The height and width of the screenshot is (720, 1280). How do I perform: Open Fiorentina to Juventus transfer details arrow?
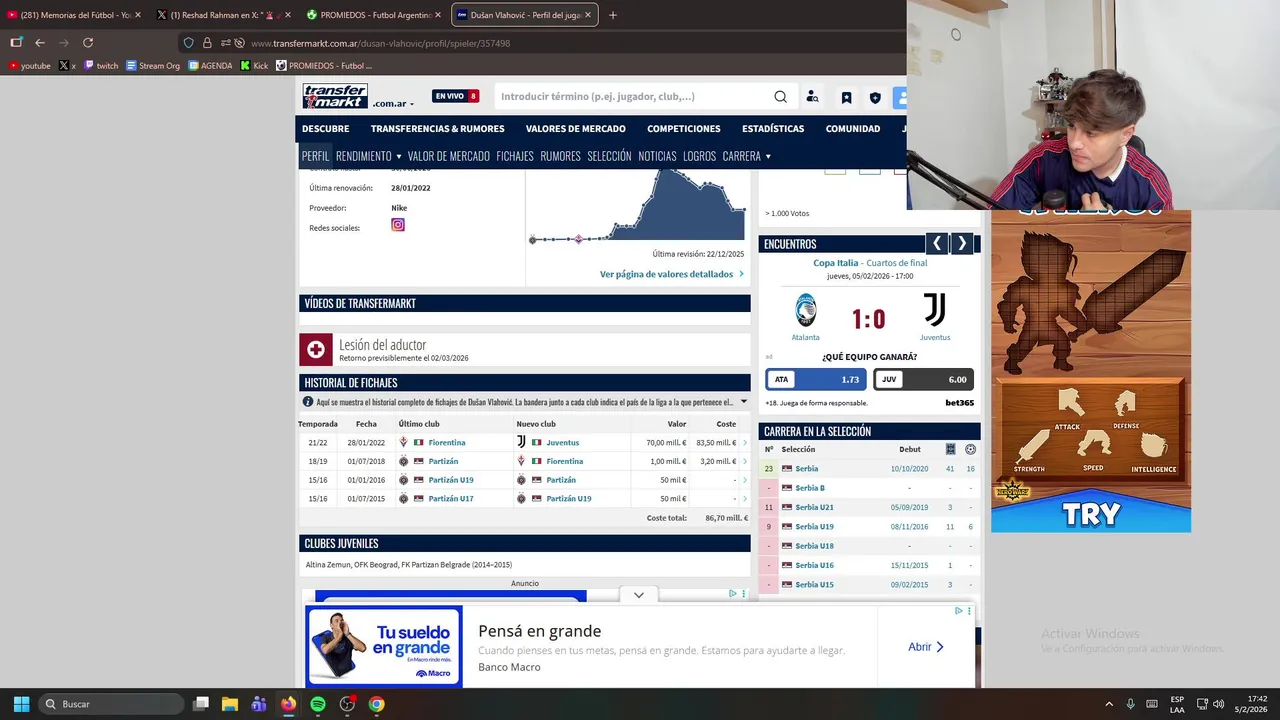click(745, 442)
